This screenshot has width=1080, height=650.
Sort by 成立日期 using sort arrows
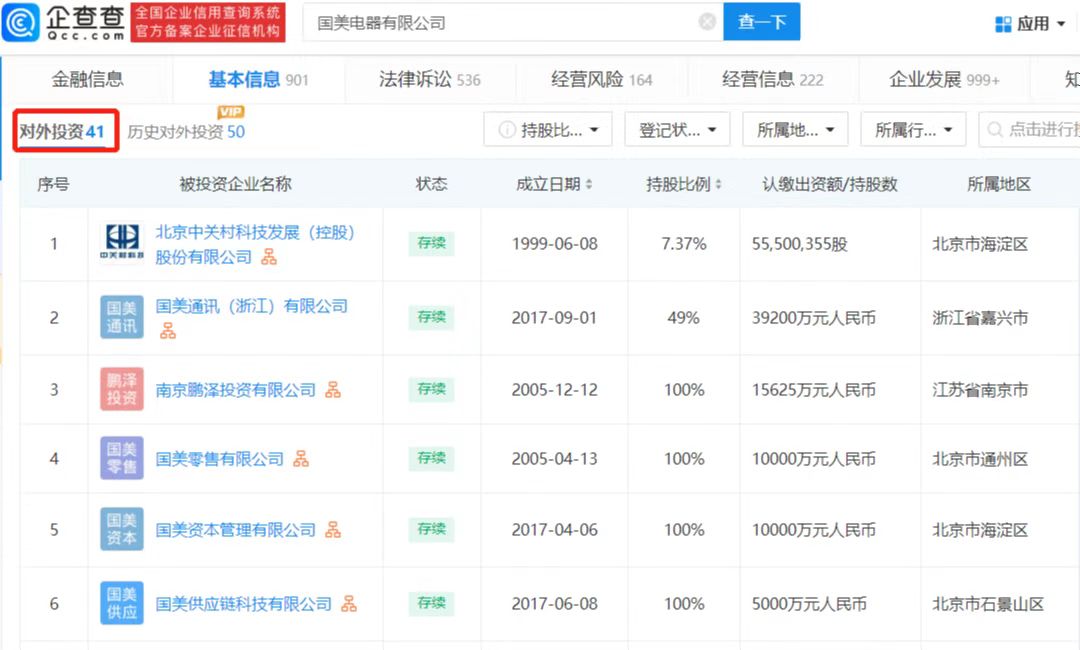(x=588, y=185)
